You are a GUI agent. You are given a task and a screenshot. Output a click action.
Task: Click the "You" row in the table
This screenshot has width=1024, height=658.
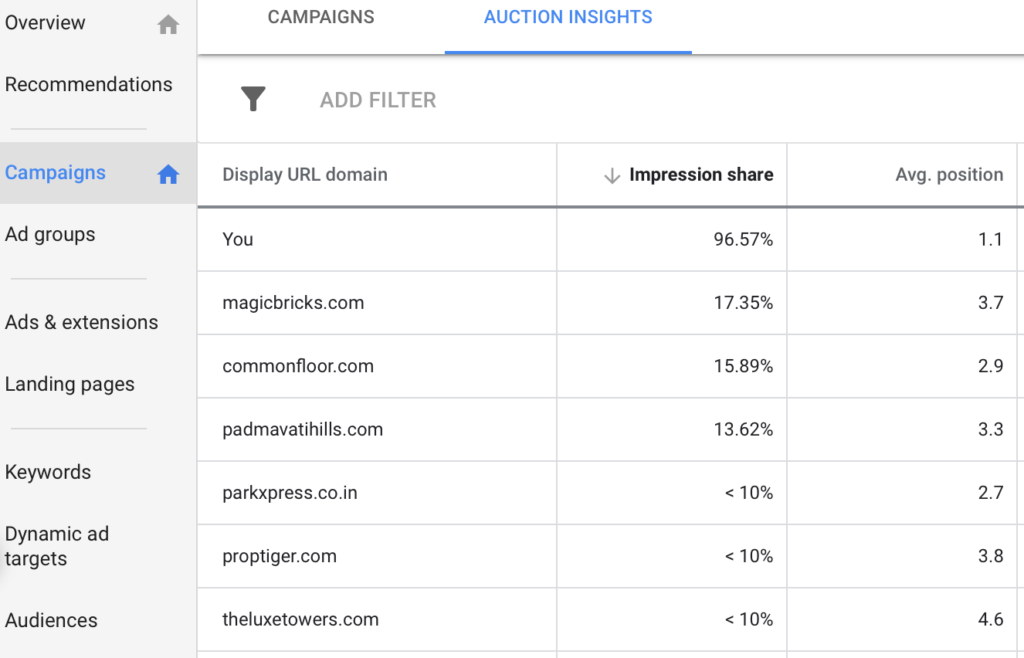point(238,239)
